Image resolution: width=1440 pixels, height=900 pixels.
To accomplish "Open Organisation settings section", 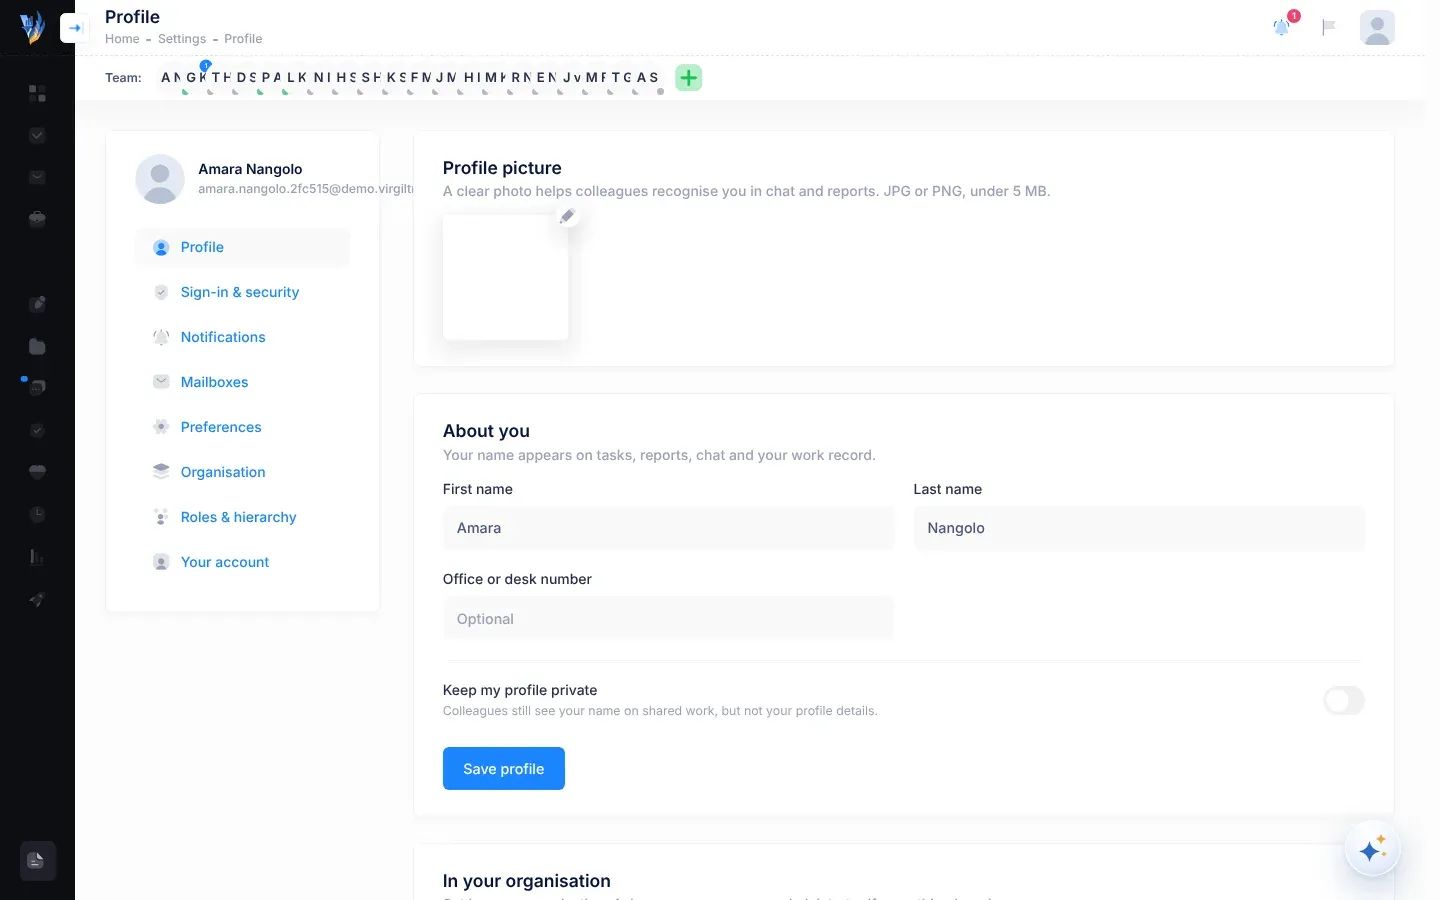I will tap(243, 472).
